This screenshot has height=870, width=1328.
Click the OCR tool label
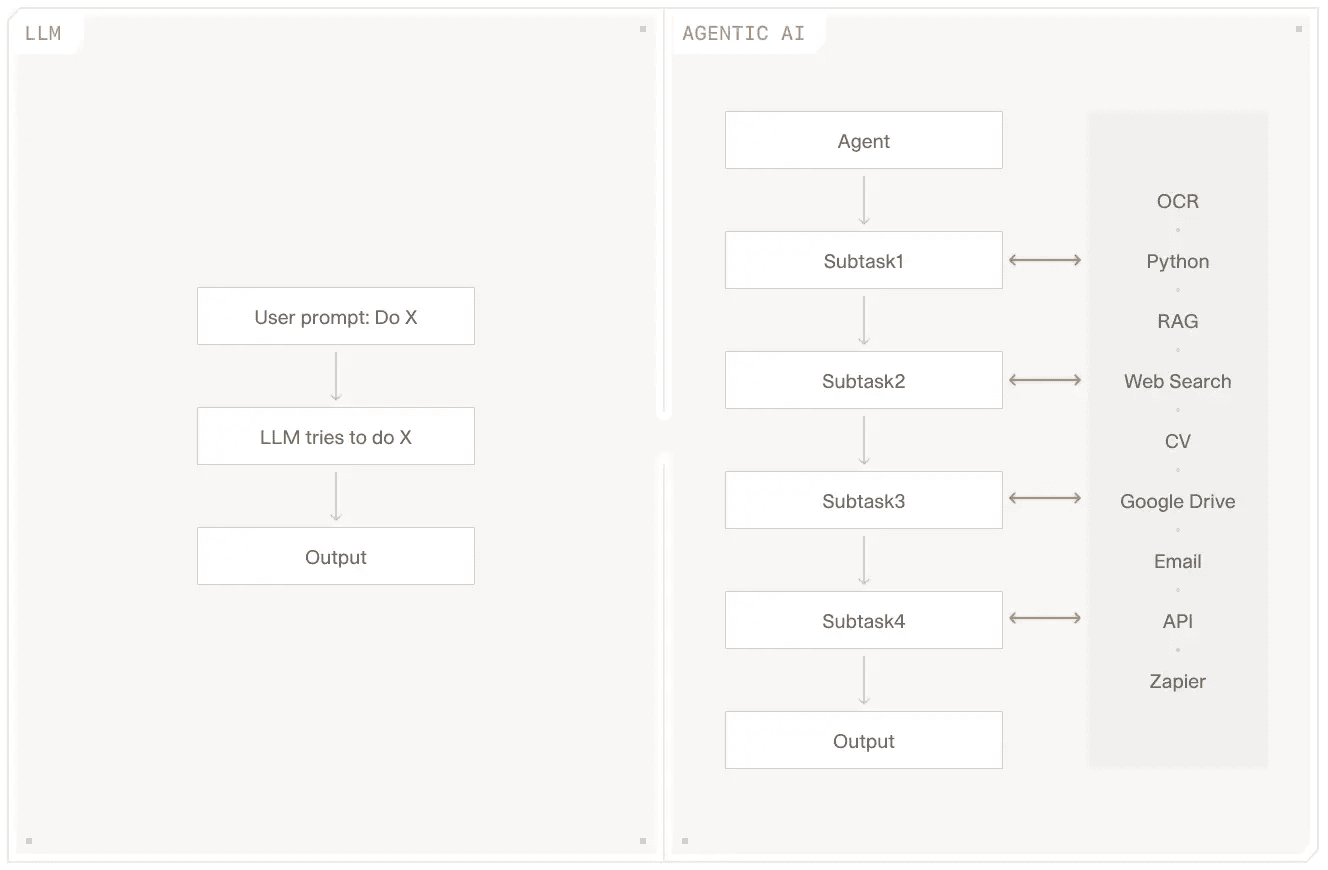(1178, 201)
